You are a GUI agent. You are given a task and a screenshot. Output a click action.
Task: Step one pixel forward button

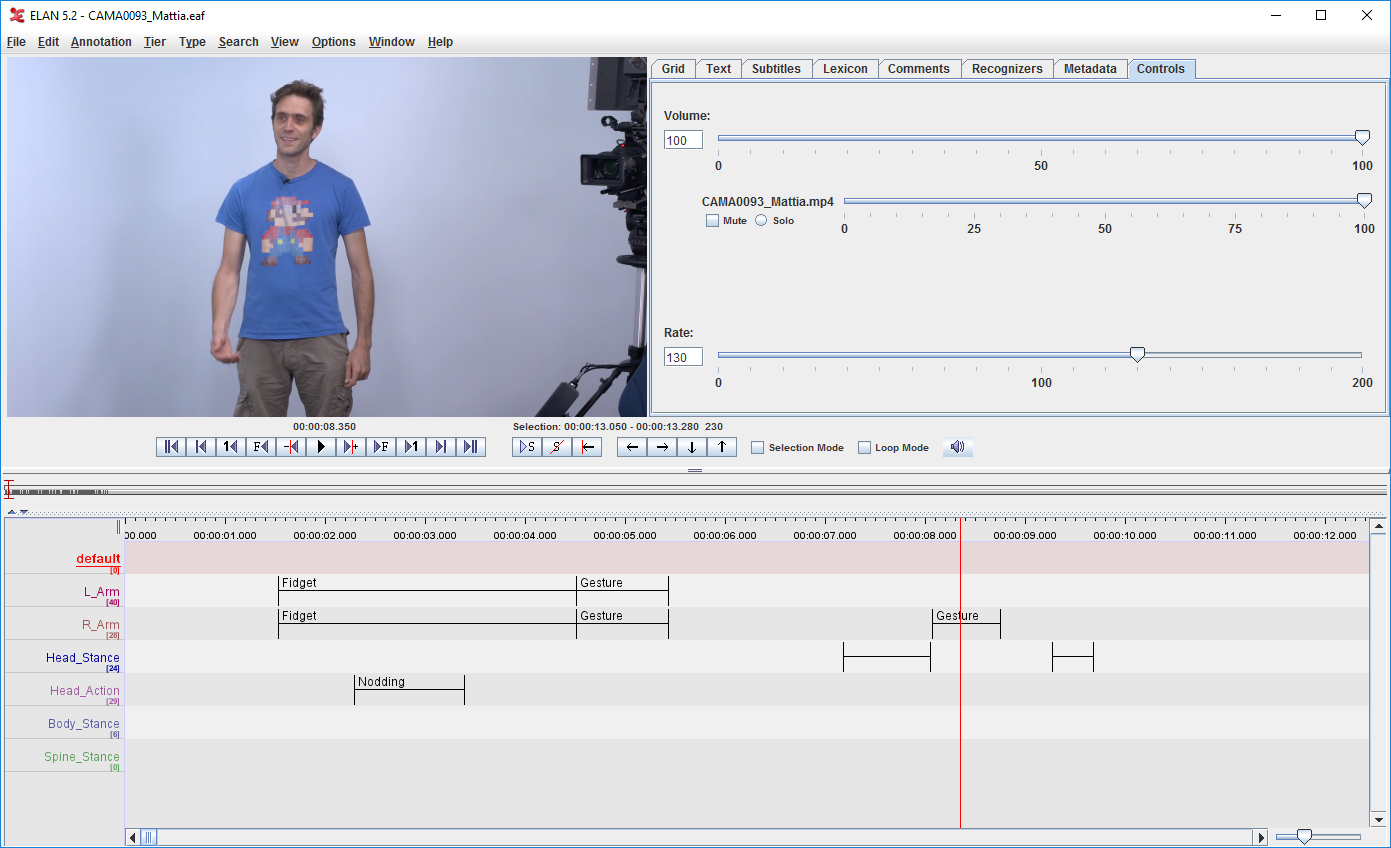[x=351, y=447]
